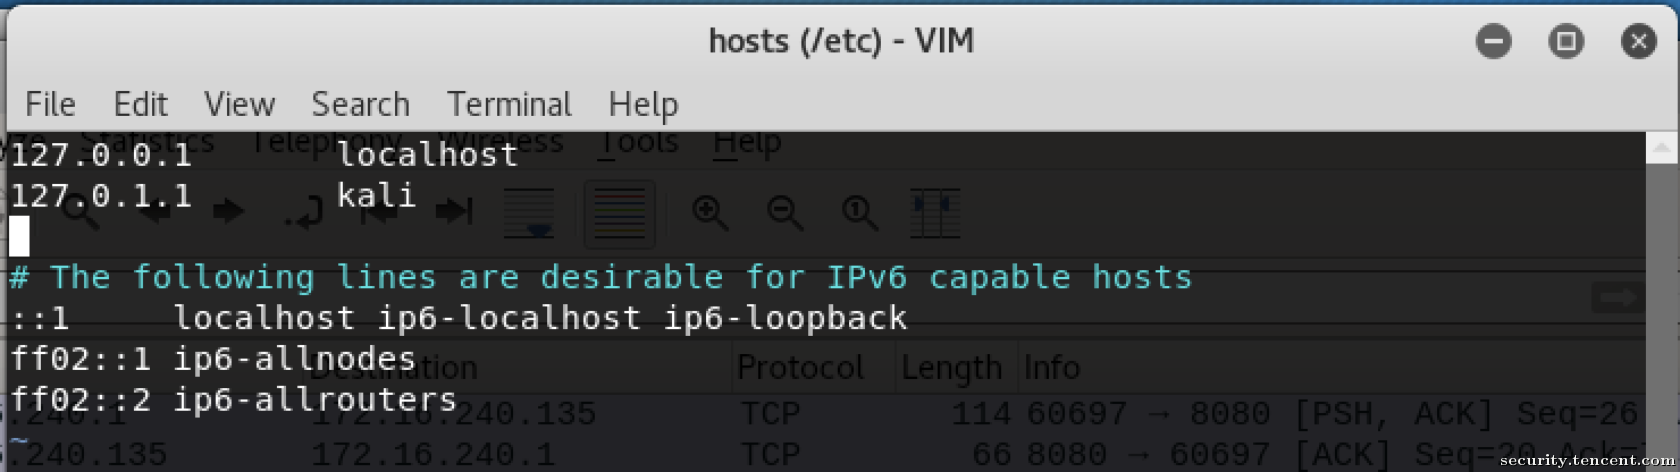Click the 127.0.1.1 address text
The image size is (1680, 472).
(100, 195)
